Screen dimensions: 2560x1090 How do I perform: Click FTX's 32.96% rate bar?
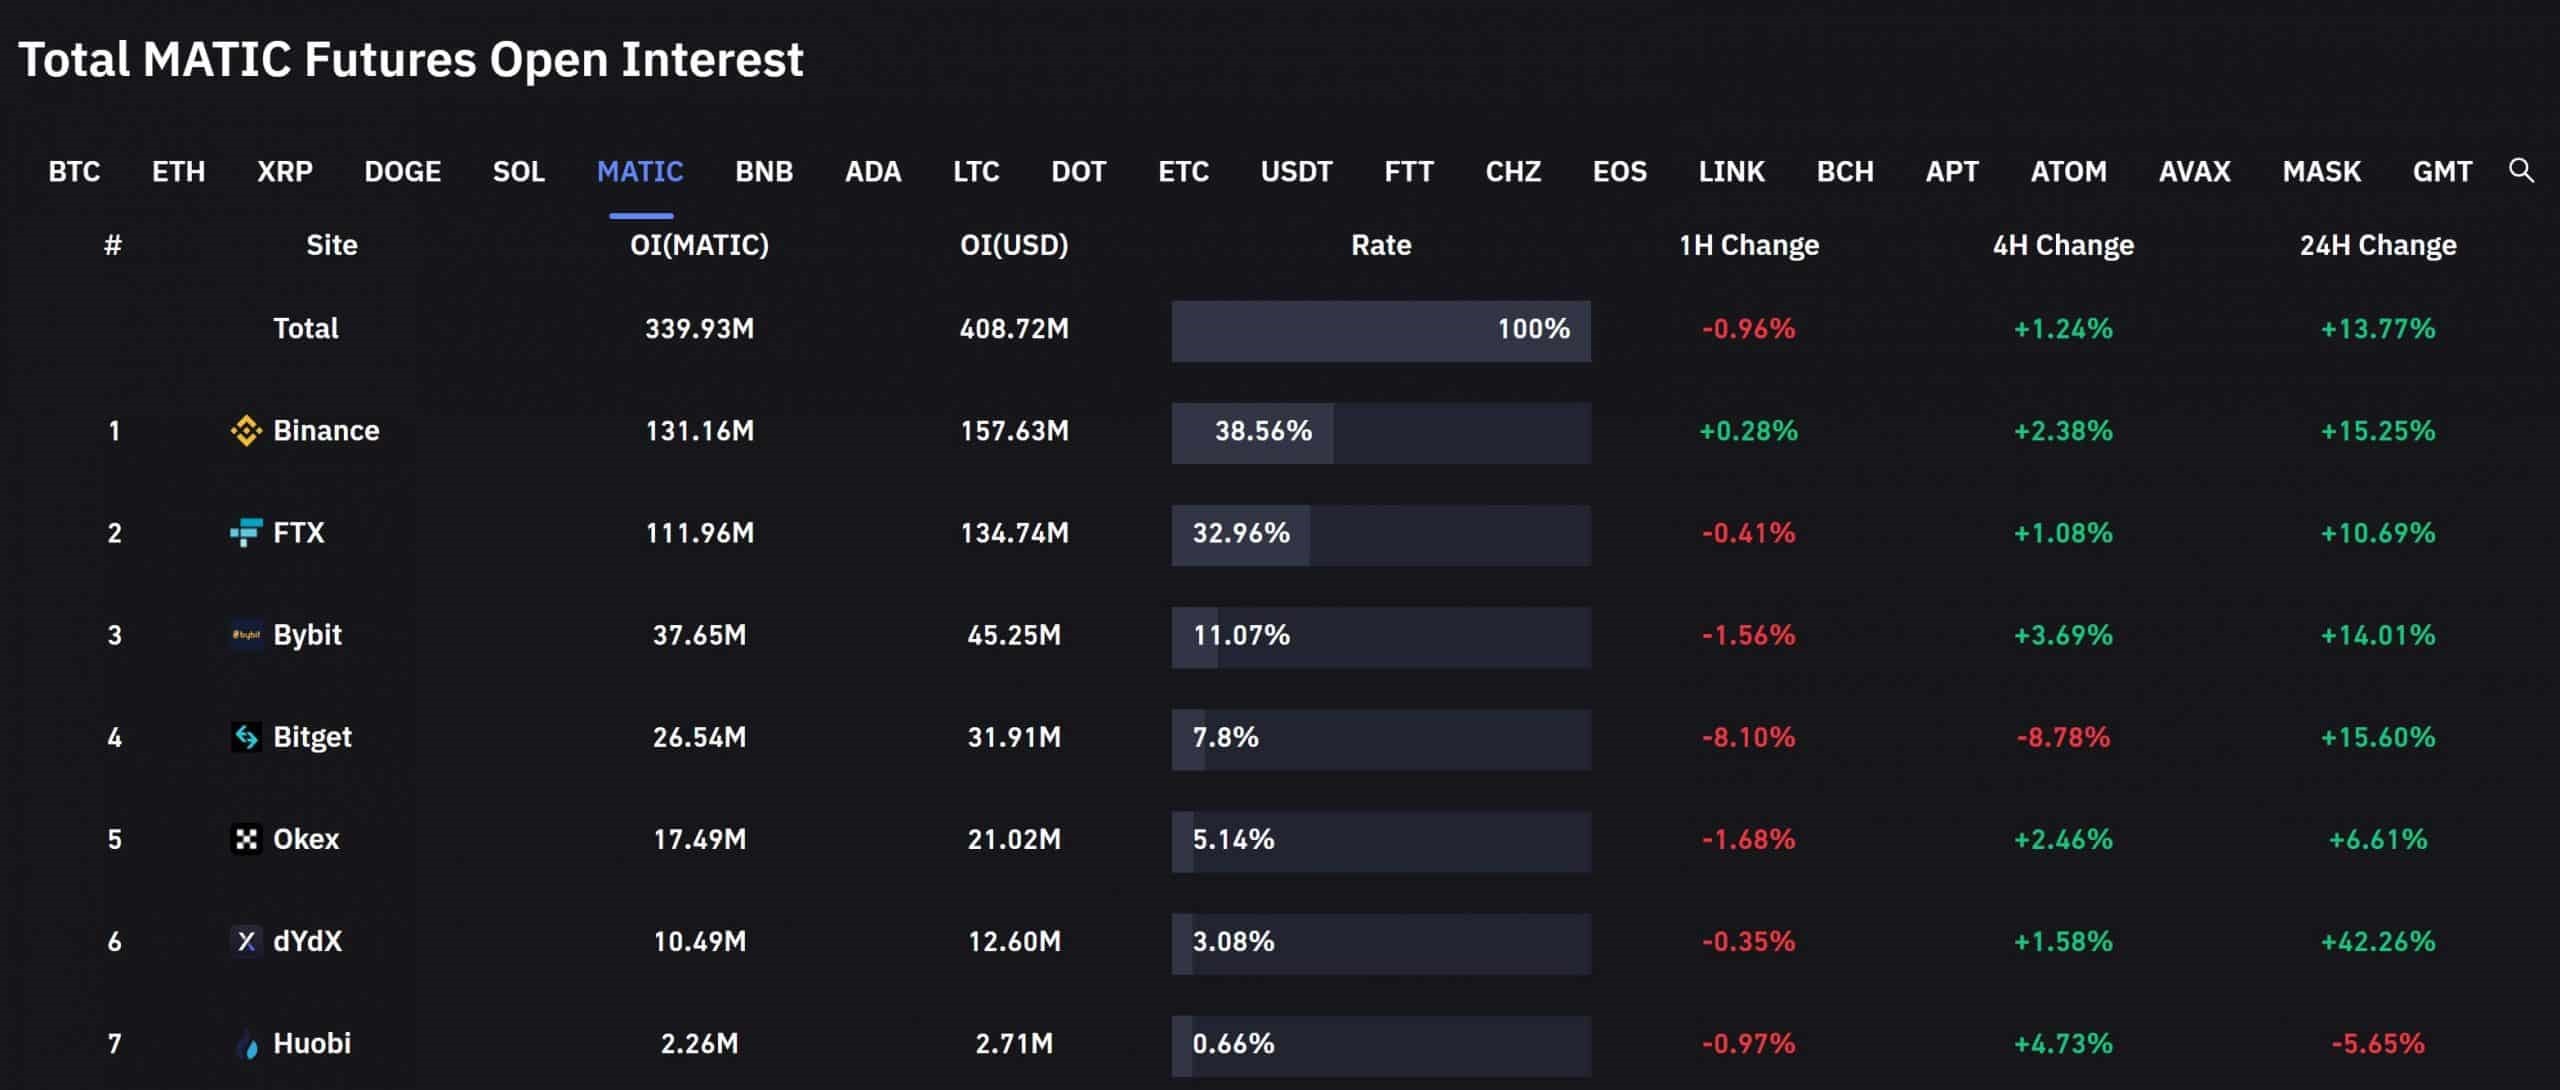(1381, 535)
